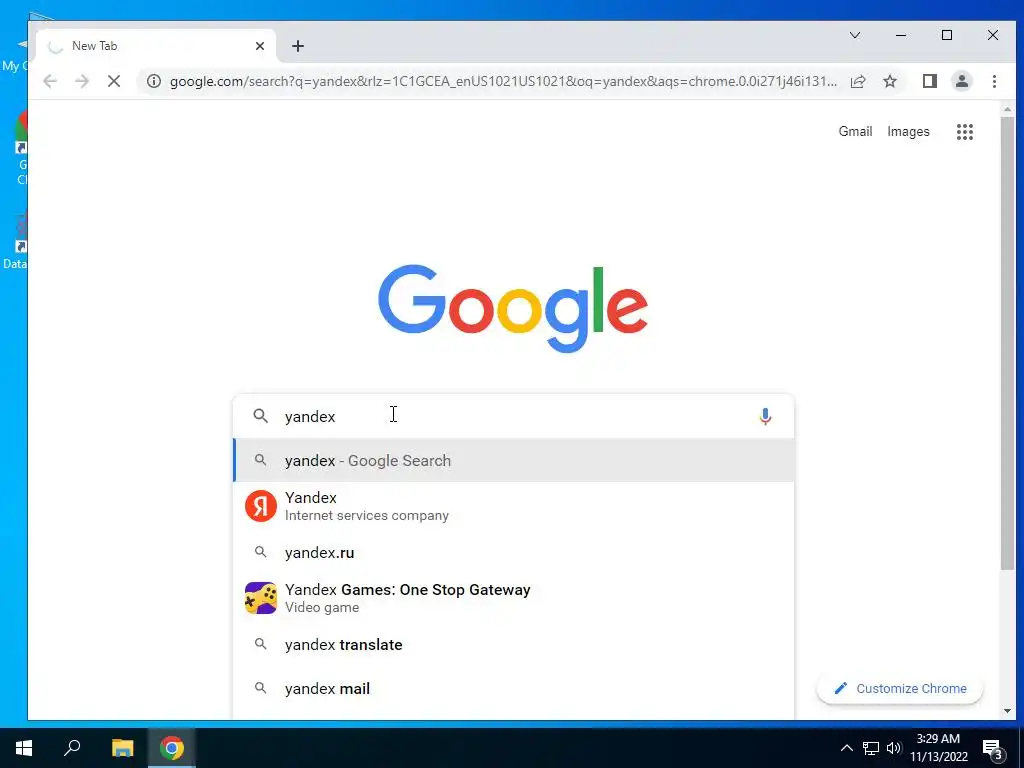This screenshot has width=1024, height=768.
Task: Go back to the previous page
Action: point(50,81)
